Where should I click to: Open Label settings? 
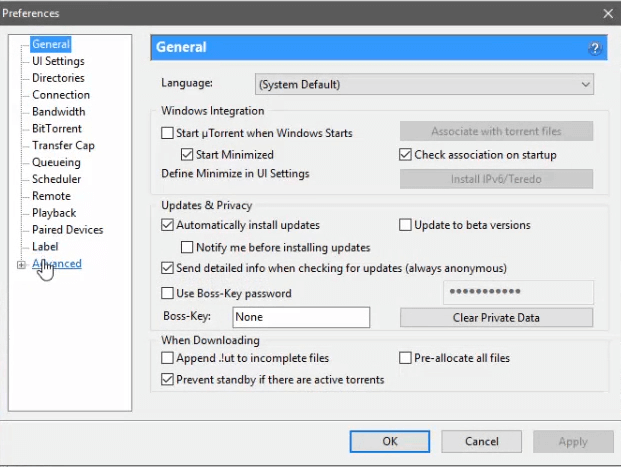45,247
